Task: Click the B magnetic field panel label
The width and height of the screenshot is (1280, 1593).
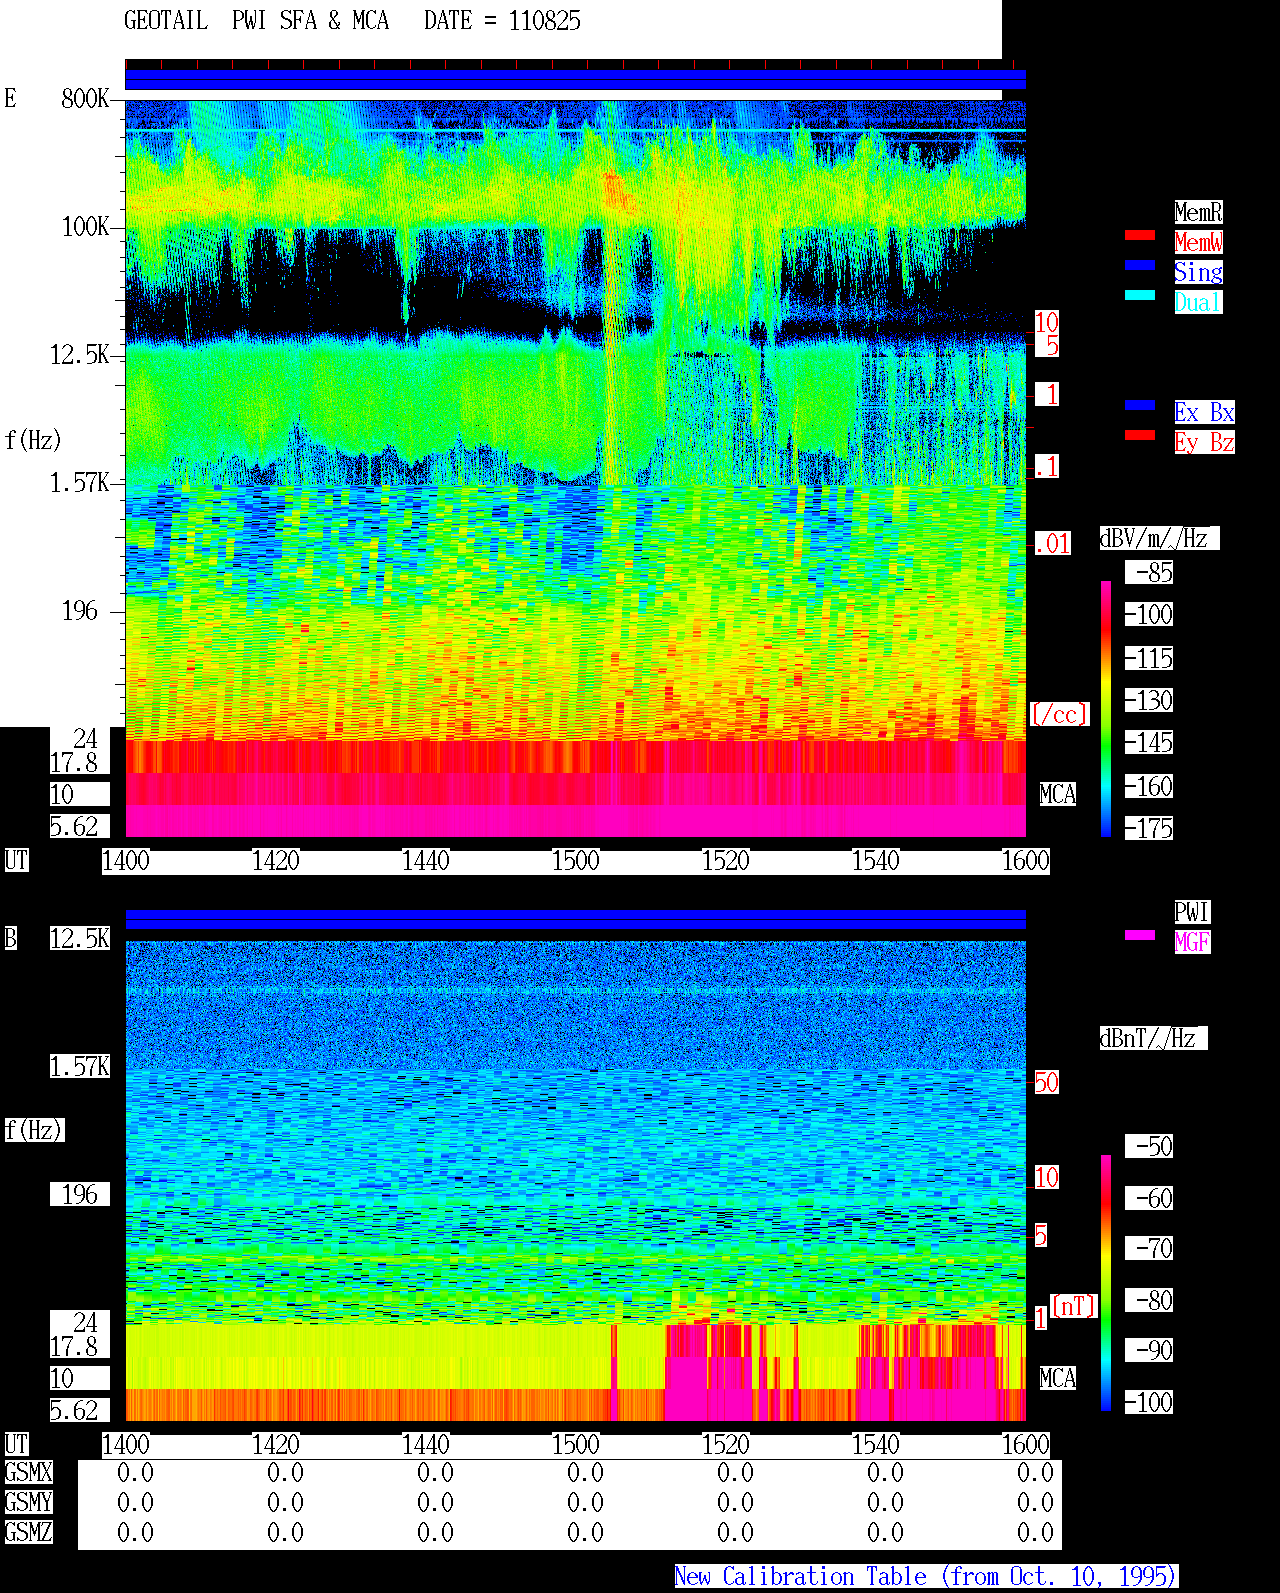Action: pyautogui.click(x=10, y=938)
